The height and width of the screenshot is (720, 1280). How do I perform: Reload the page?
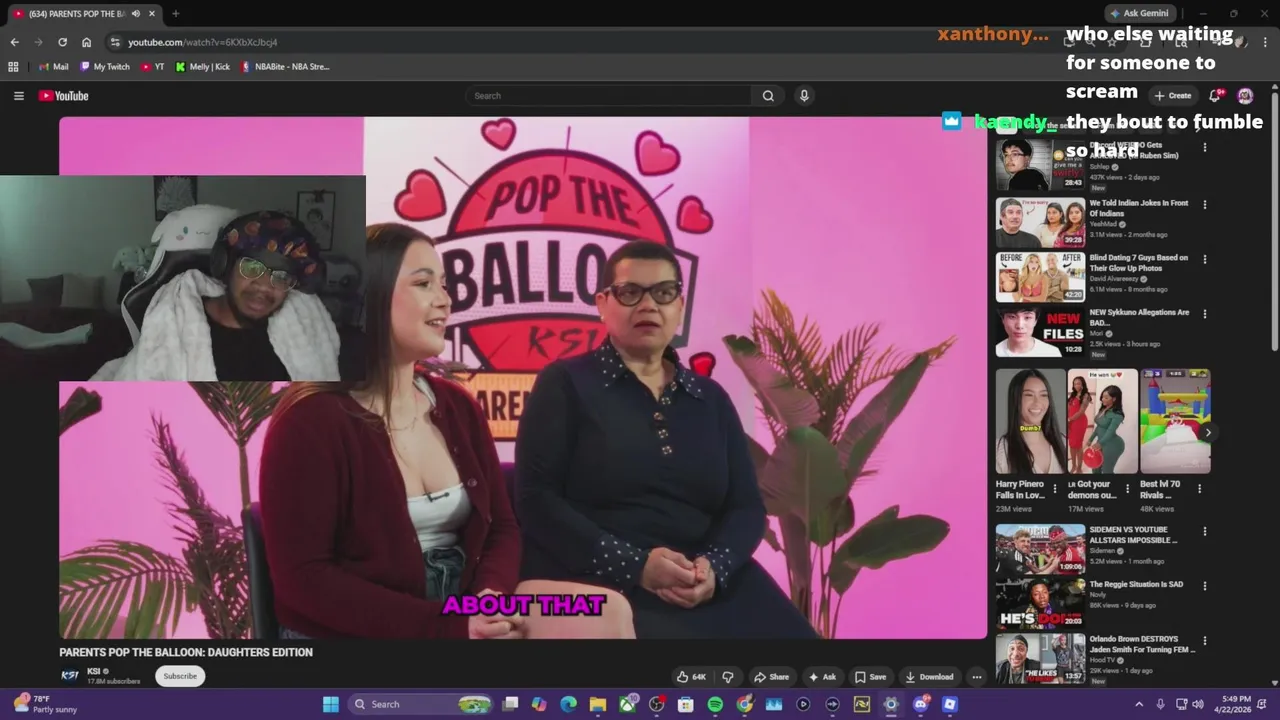click(62, 42)
